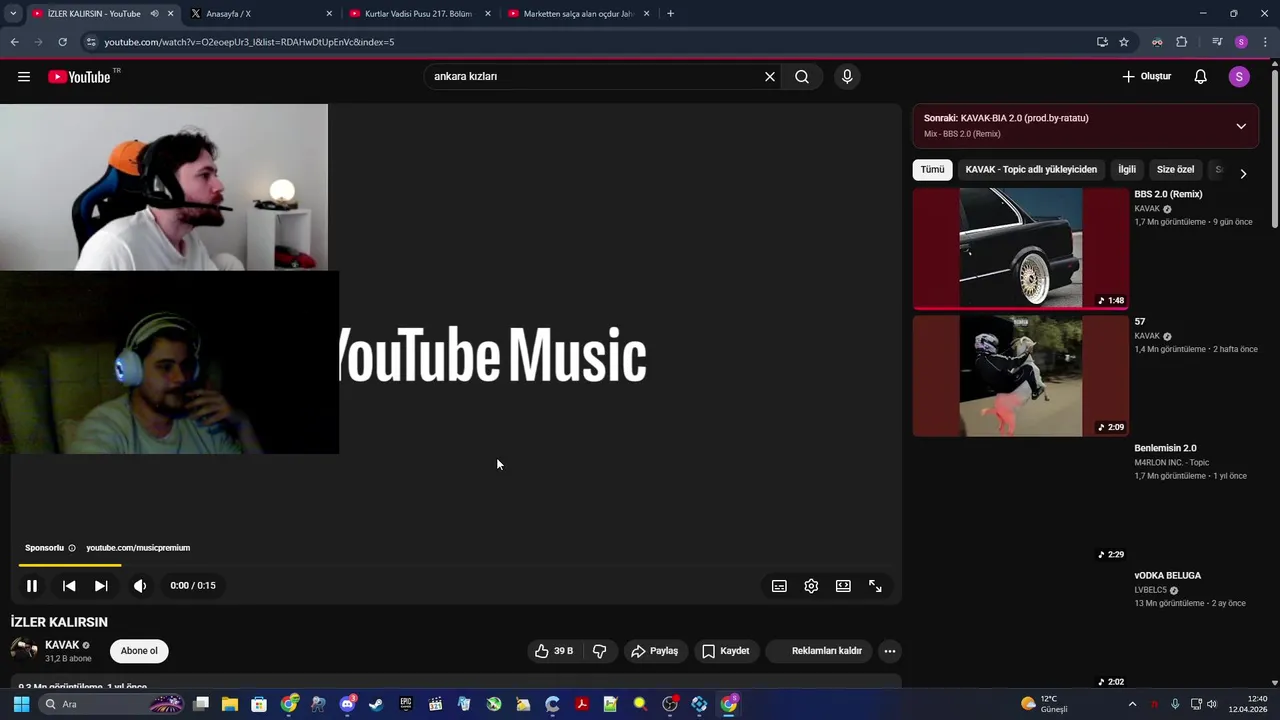
Task: Open media controls in the Chrome toolbar
Action: tap(1217, 42)
